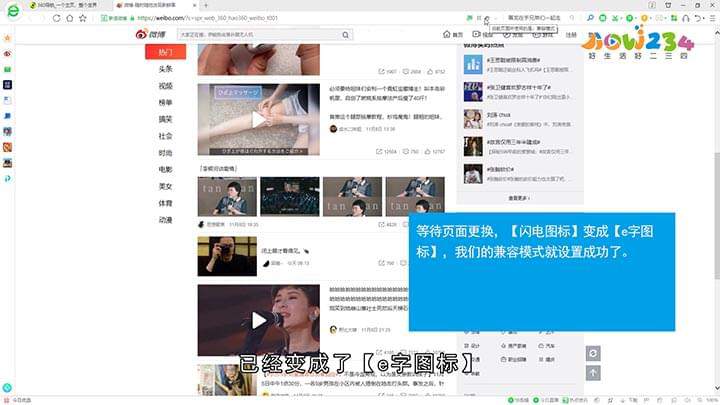Select the 动漫 category
The image size is (720, 405).
[x=165, y=220]
